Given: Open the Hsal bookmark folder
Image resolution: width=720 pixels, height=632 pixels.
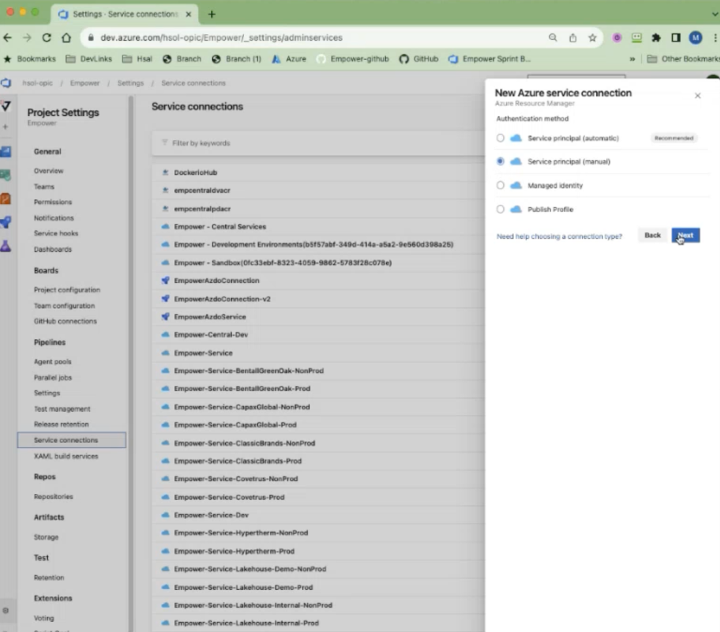Looking at the screenshot, I should coord(137,59).
